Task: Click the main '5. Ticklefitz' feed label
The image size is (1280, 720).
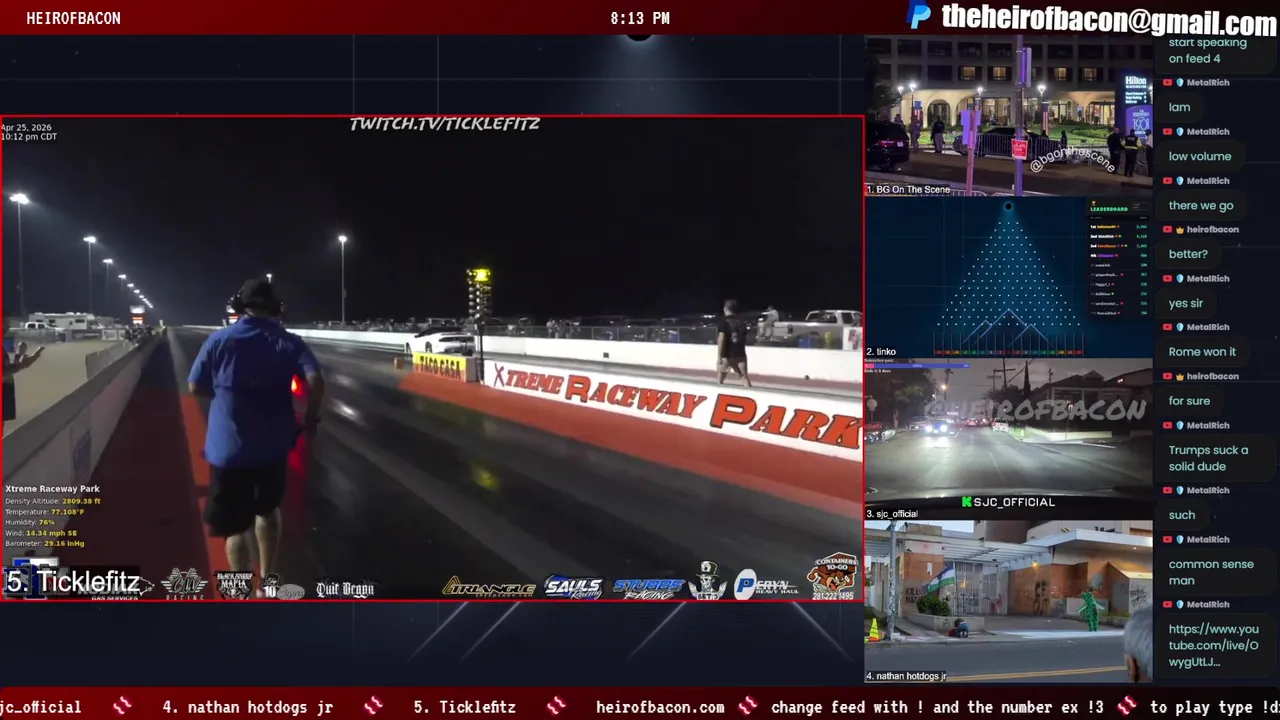Action: [x=73, y=582]
